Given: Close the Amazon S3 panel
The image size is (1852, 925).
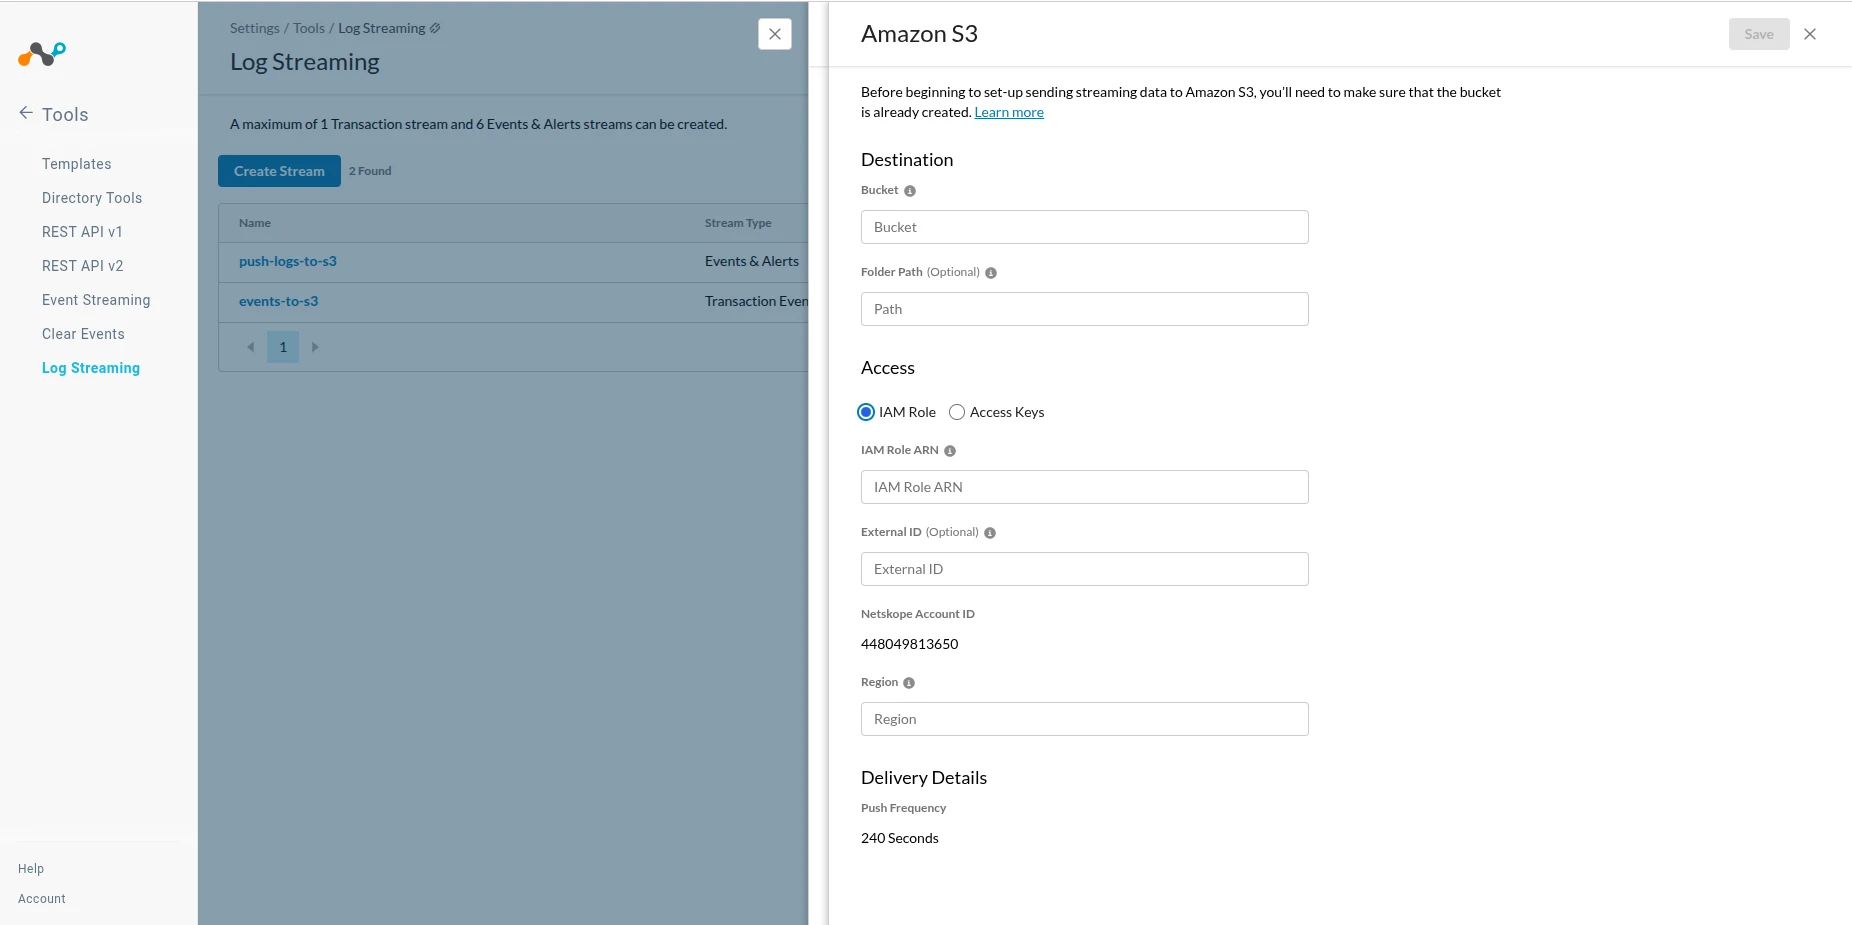Looking at the screenshot, I should (1809, 34).
